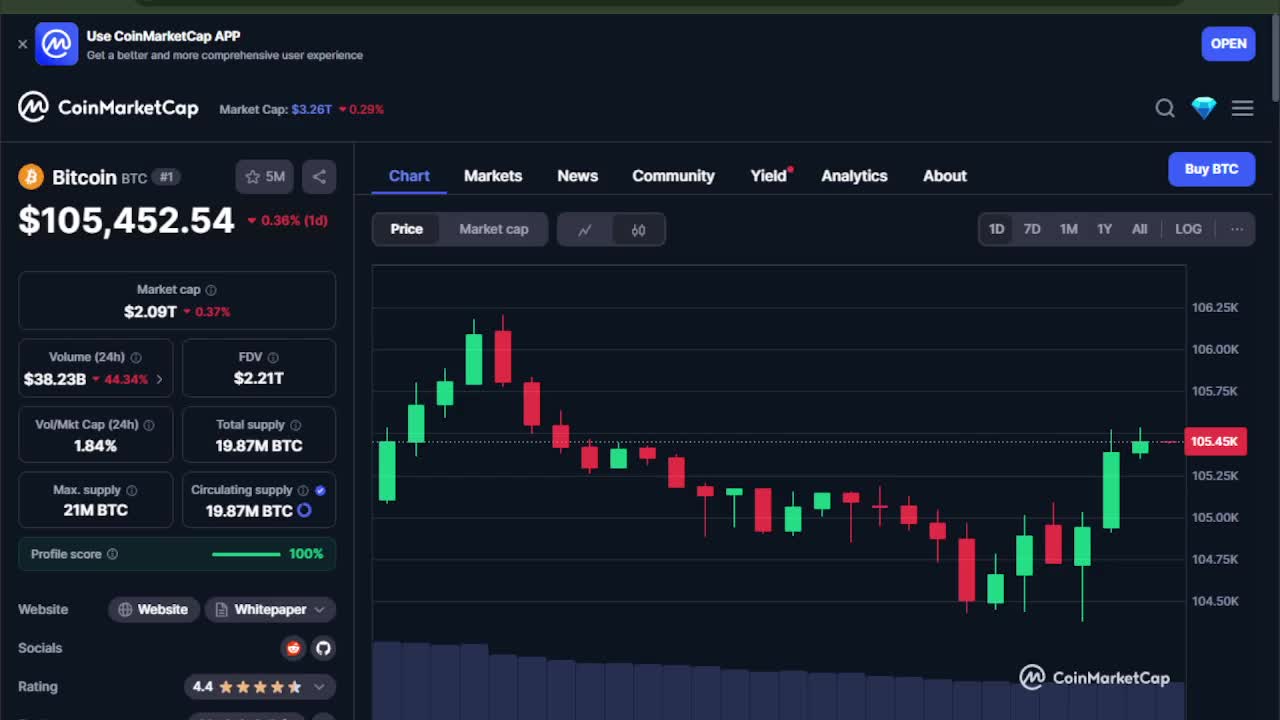Image resolution: width=1280 pixels, height=720 pixels.
Task: Open Bitcoin Reddit social icon
Action: pyautogui.click(x=293, y=648)
